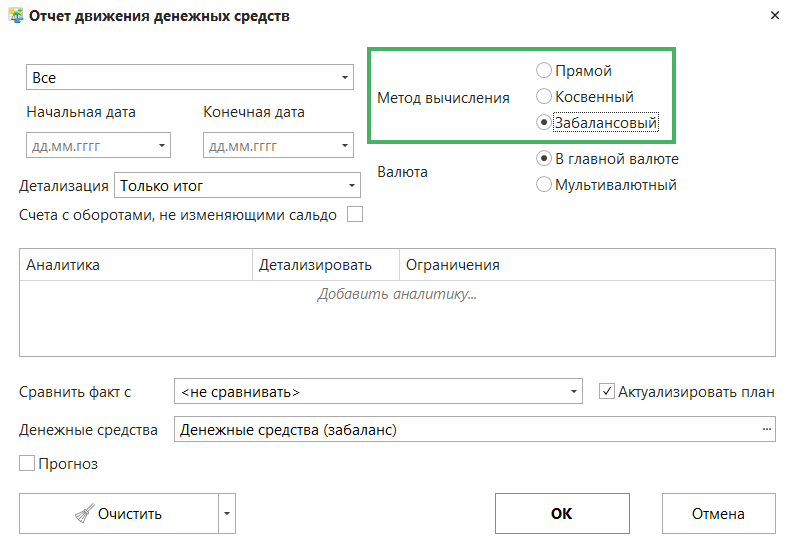Screen dimensions: 795x555
Task: Click Добавить аналитику row in table
Action: point(397,294)
